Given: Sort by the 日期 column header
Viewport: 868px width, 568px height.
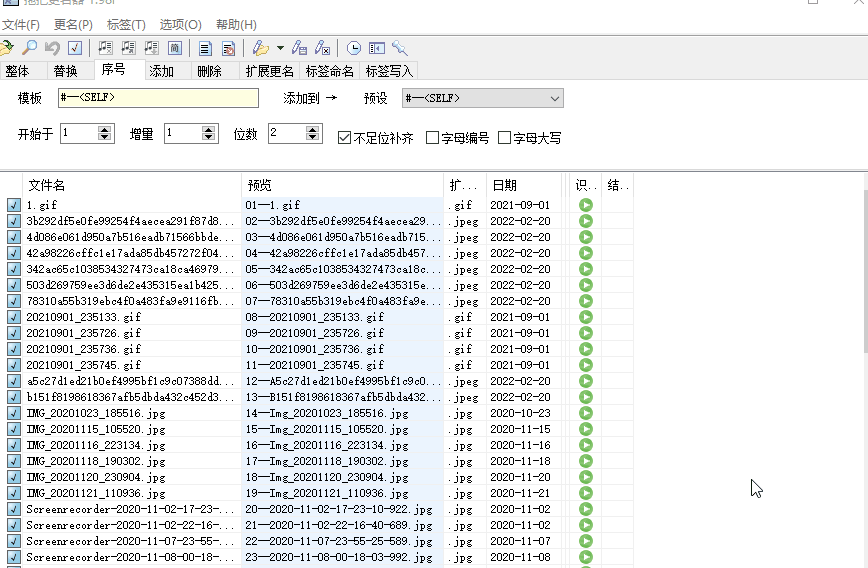Looking at the screenshot, I should 524,185.
